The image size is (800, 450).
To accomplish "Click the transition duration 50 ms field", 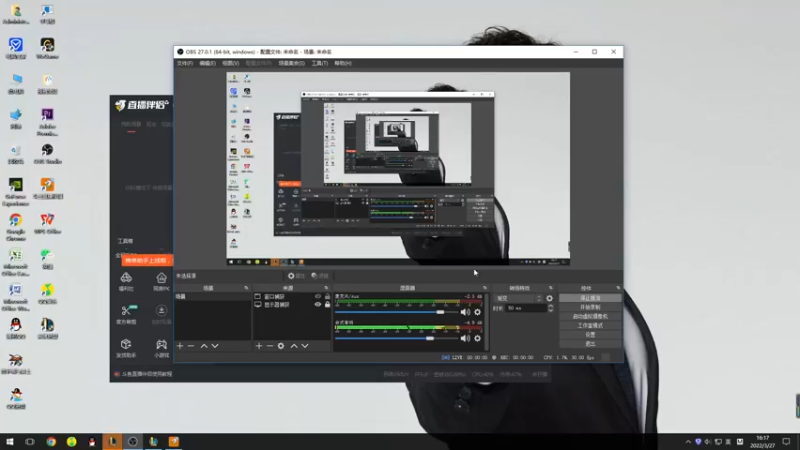I will (526, 308).
